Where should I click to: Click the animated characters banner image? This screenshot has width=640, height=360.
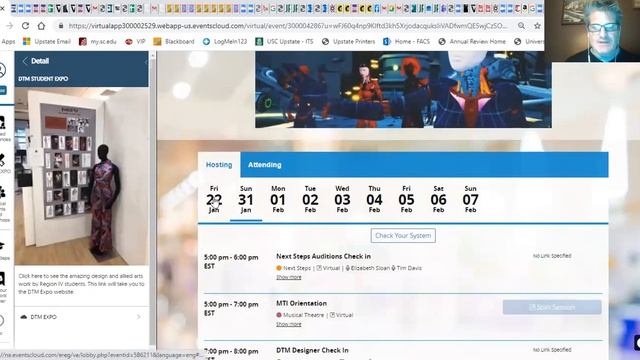coord(403,89)
